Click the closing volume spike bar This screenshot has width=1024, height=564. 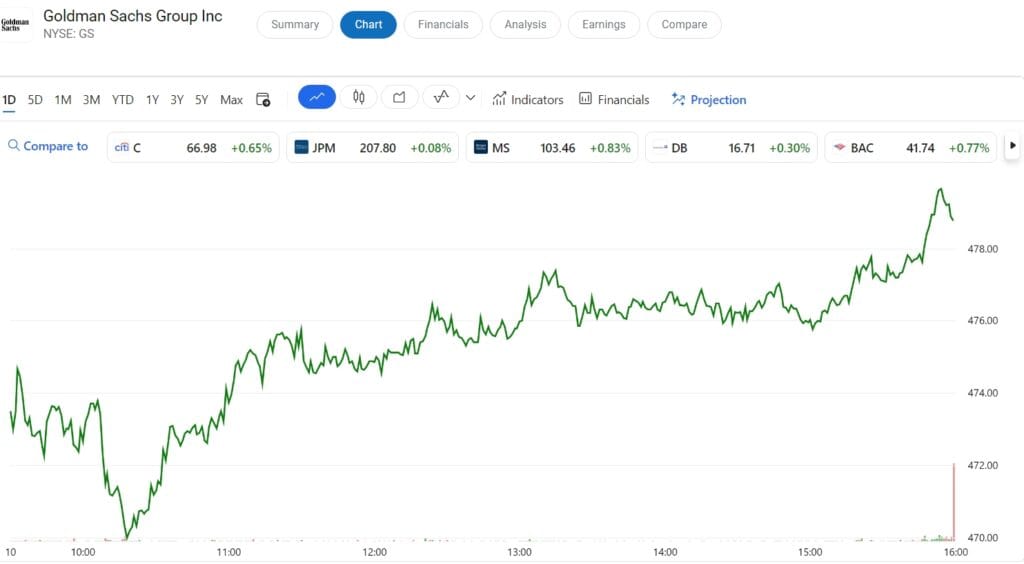[954, 501]
